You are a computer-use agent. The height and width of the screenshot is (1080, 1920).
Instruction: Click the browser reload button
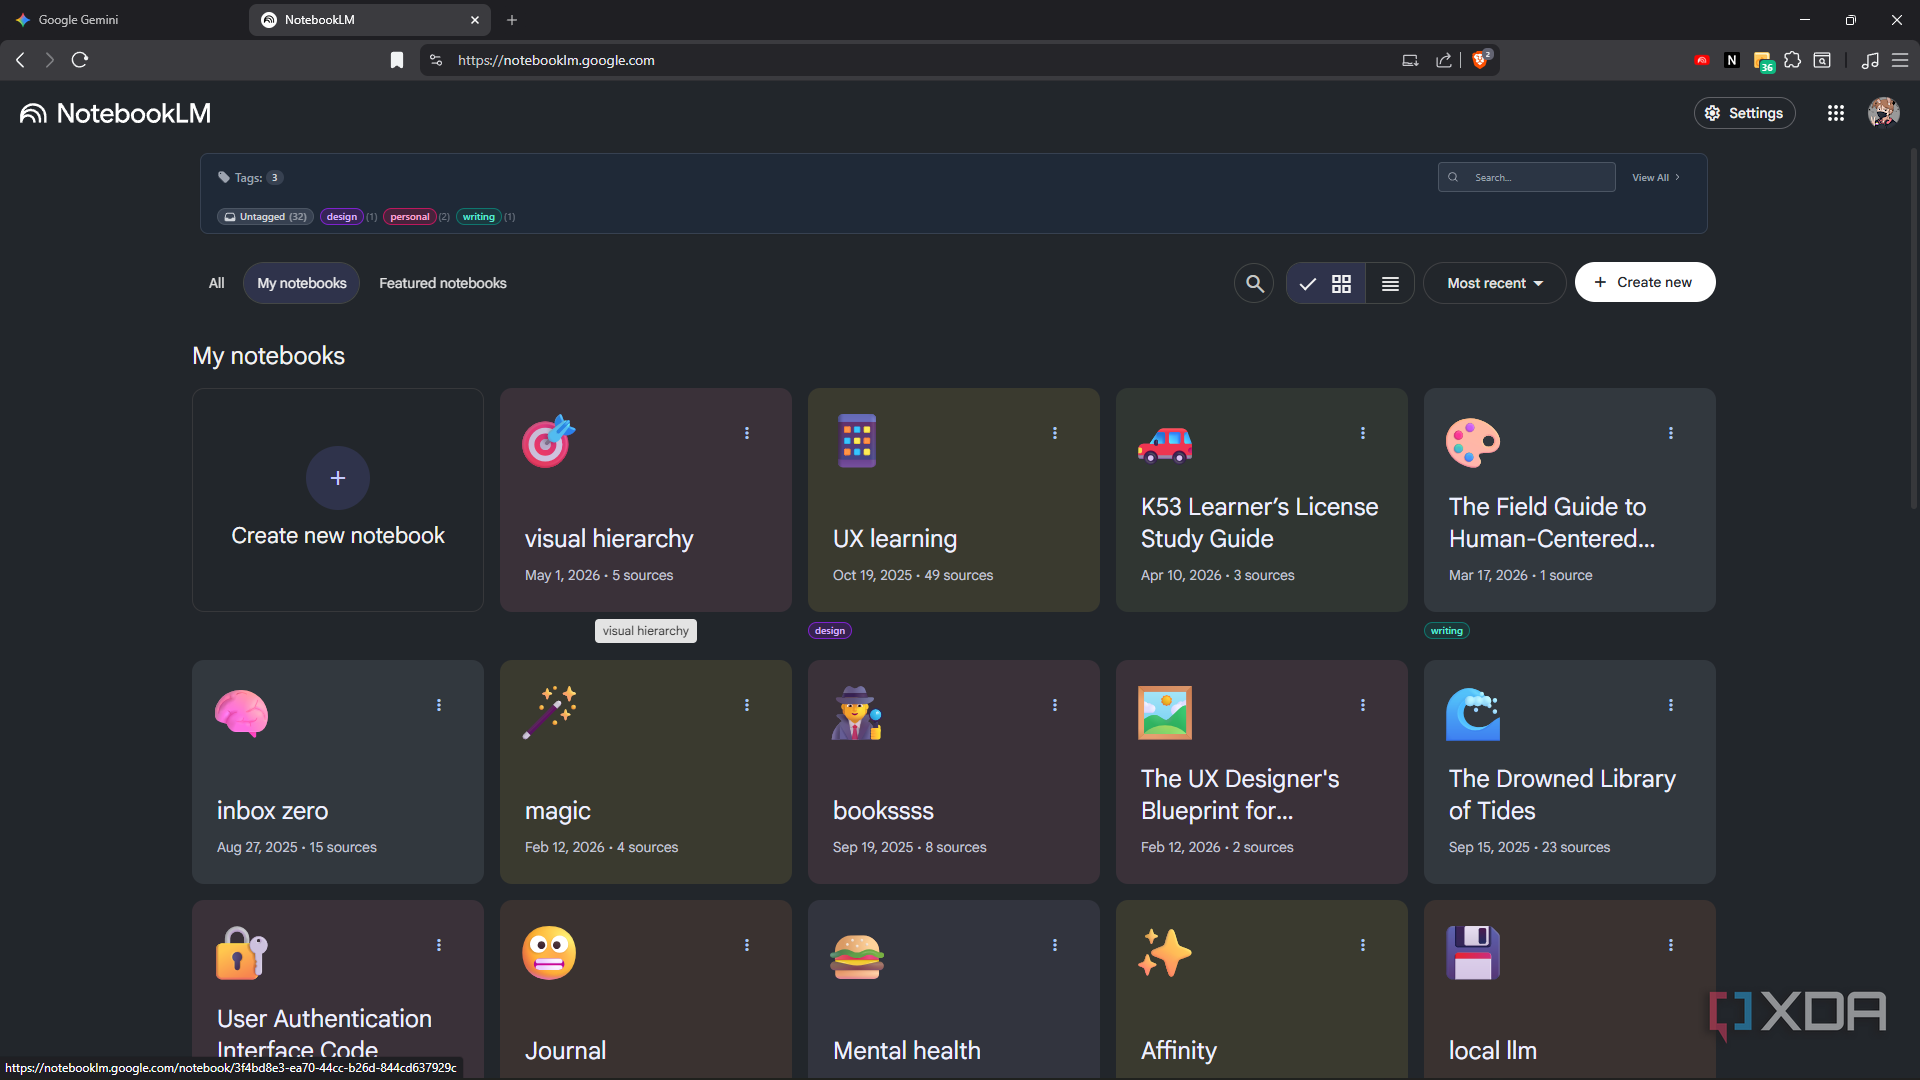pos(80,60)
